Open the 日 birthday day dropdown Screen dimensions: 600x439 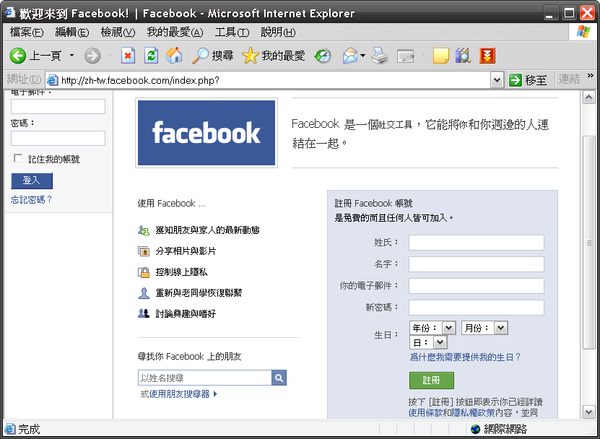click(440, 342)
